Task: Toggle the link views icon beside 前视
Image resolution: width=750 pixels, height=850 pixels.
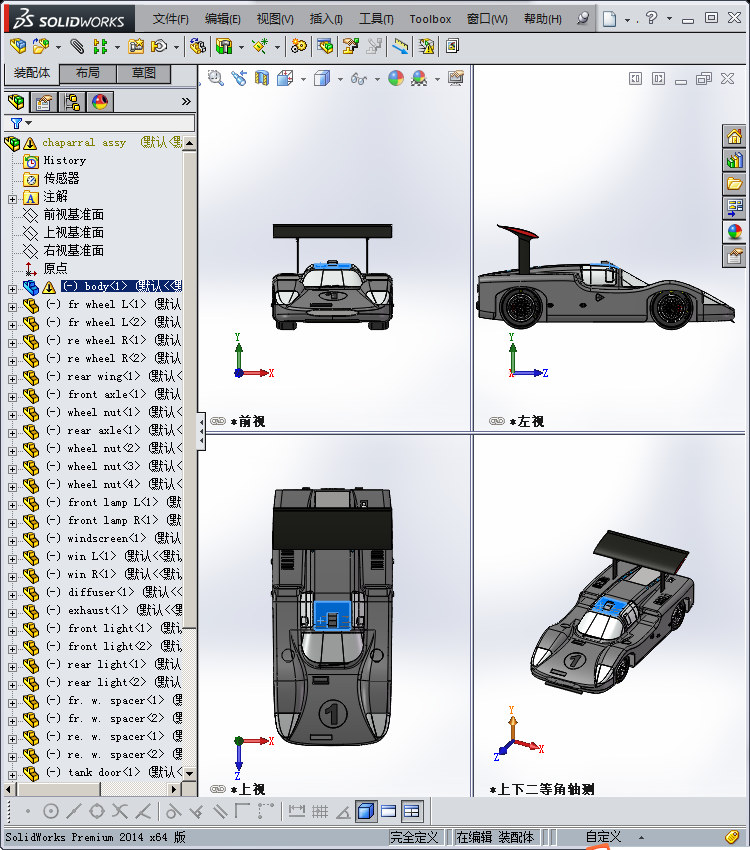Action: [x=218, y=421]
